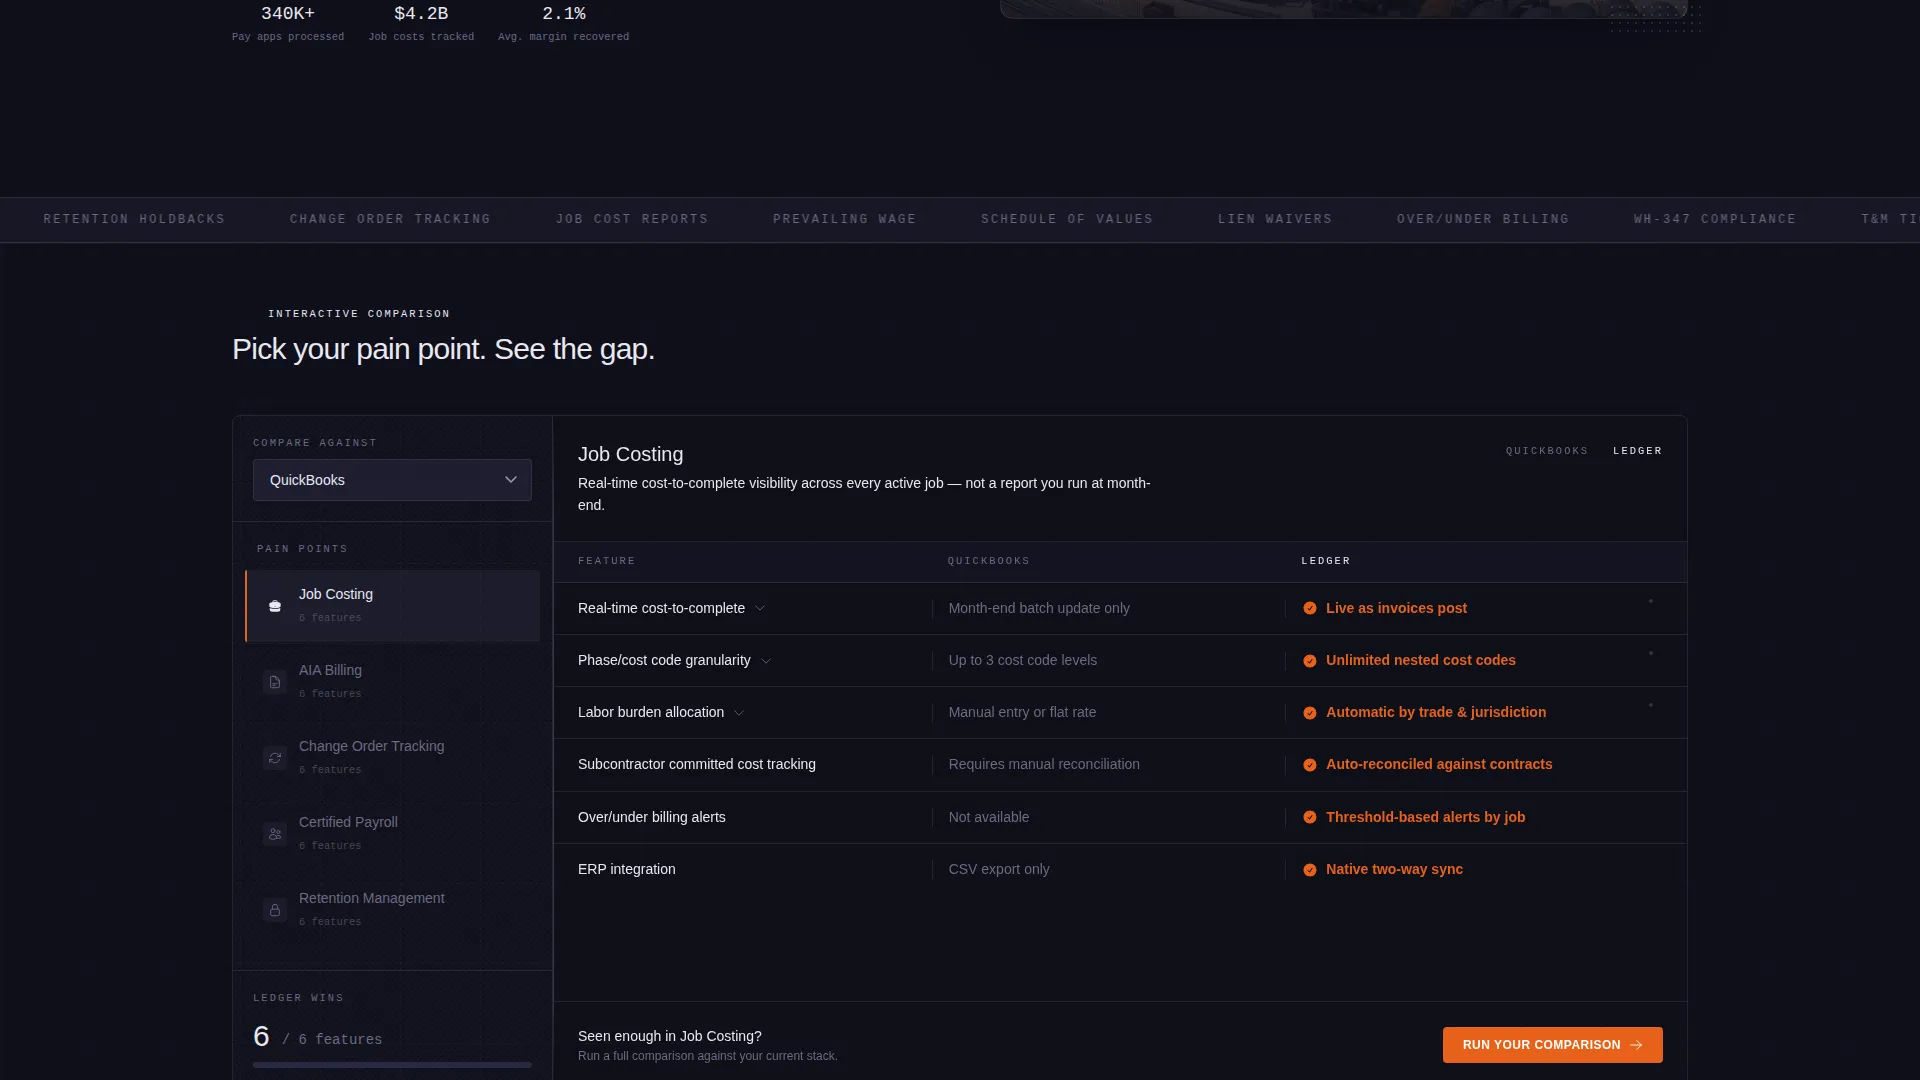Click the $4.2B job costs stat
1920x1080 pixels.
[421, 23]
